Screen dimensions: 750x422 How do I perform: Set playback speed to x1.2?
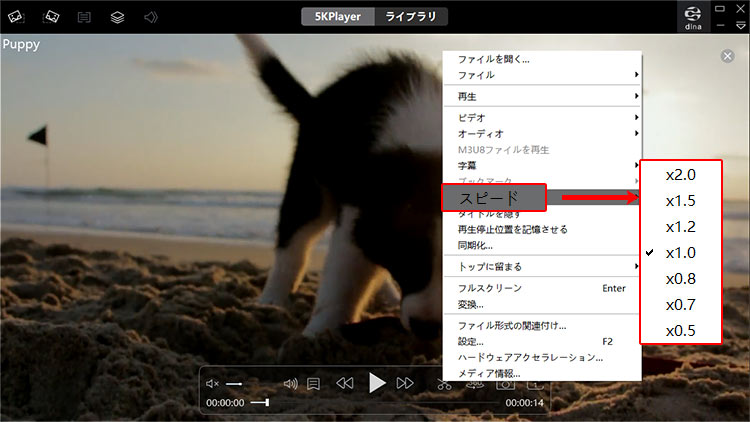click(x=681, y=226)
